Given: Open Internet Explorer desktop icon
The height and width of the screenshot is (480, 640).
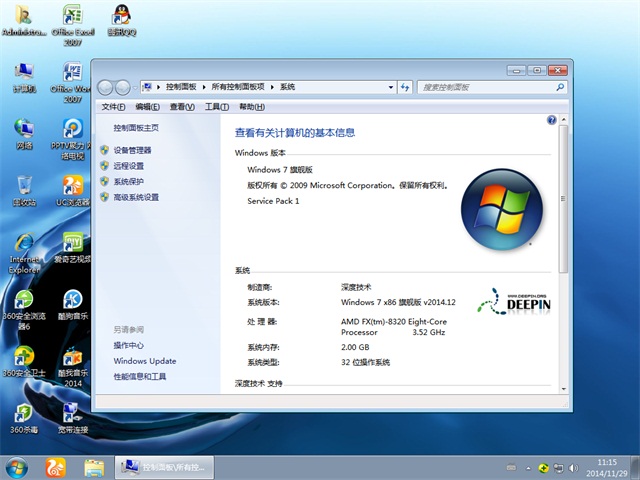Looking at the screenshot, I should 24,253.
